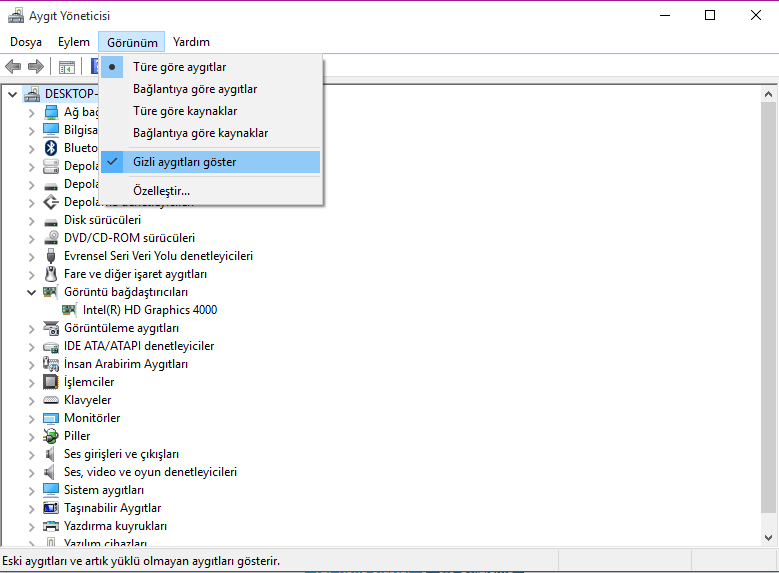Open the Yardım menu

(191, 42)
